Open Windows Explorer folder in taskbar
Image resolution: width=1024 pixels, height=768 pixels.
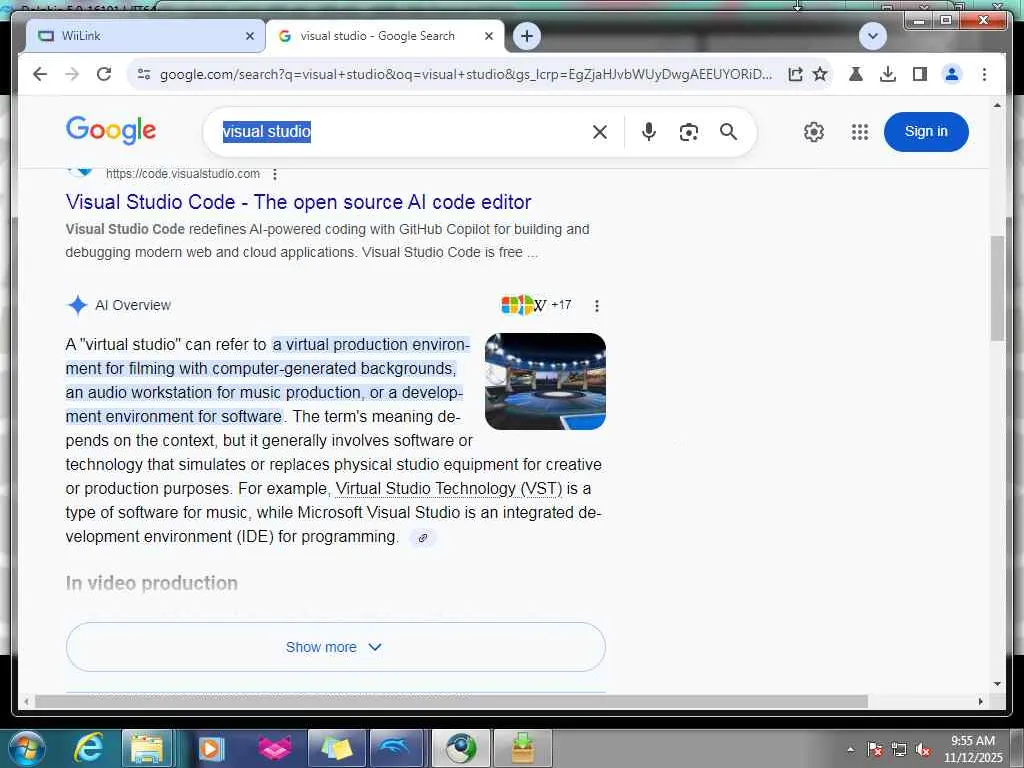click(147, 748)
